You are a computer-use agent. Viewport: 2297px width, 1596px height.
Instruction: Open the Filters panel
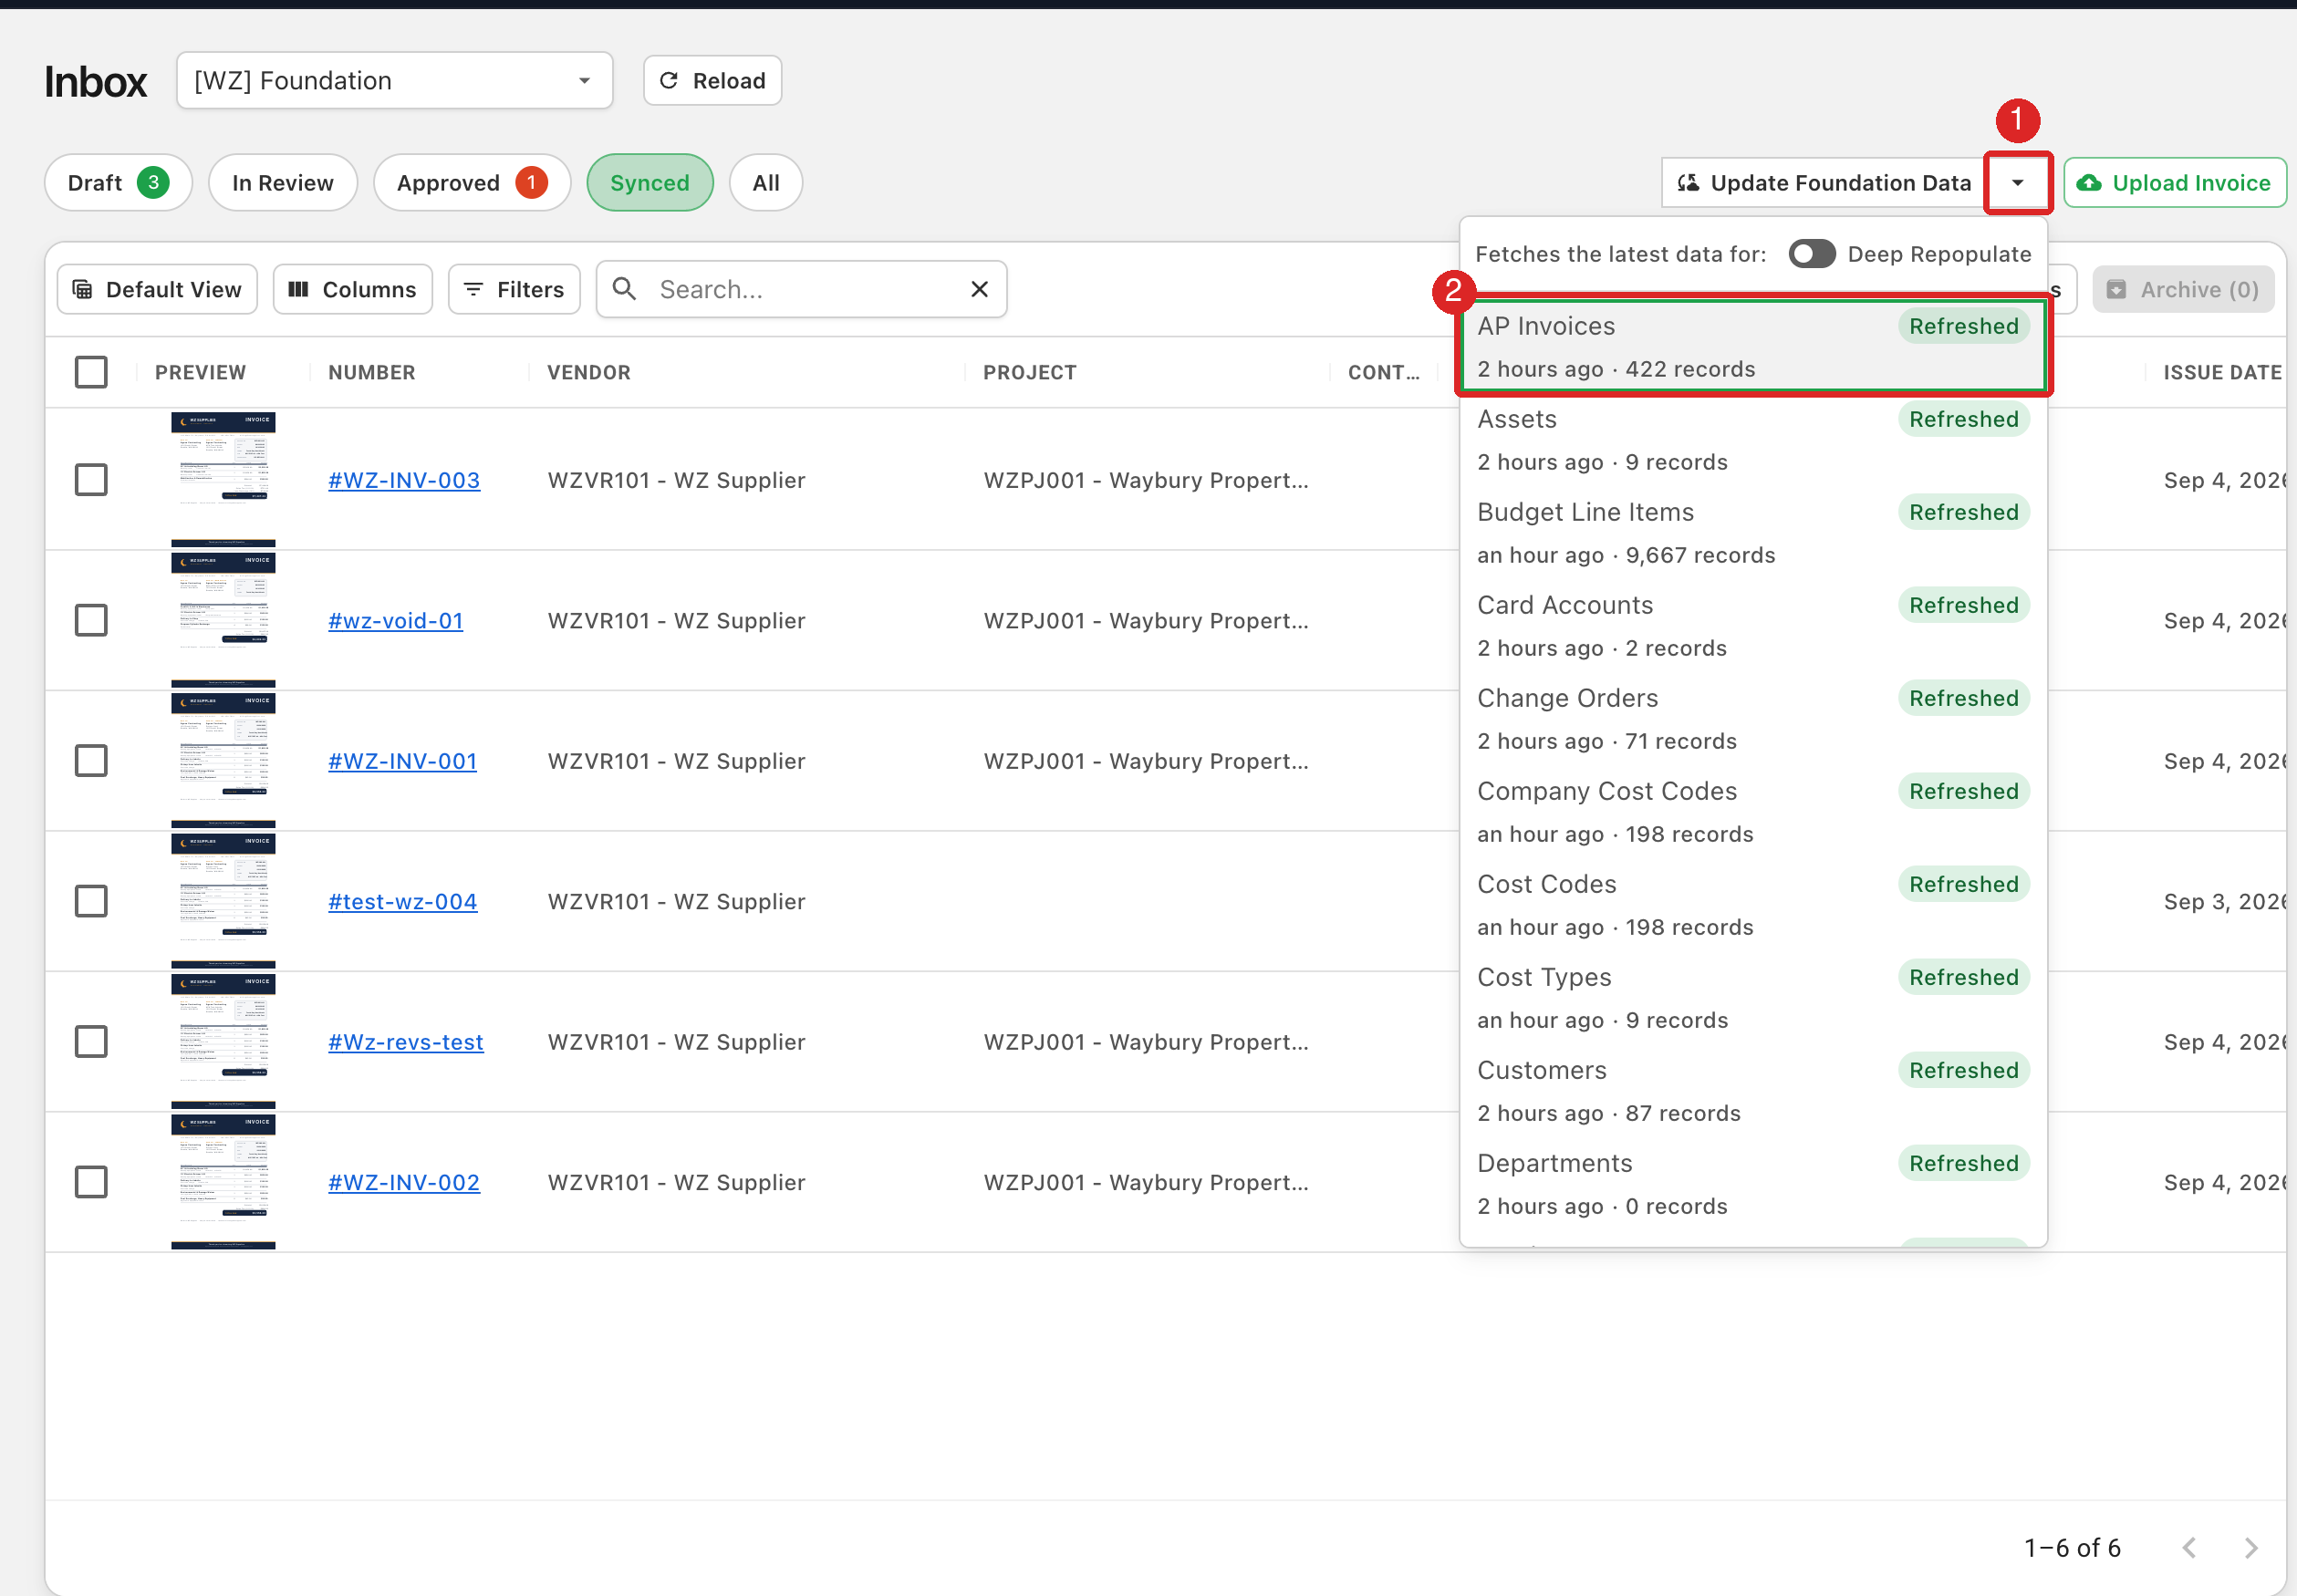click(x=514, y=289)
